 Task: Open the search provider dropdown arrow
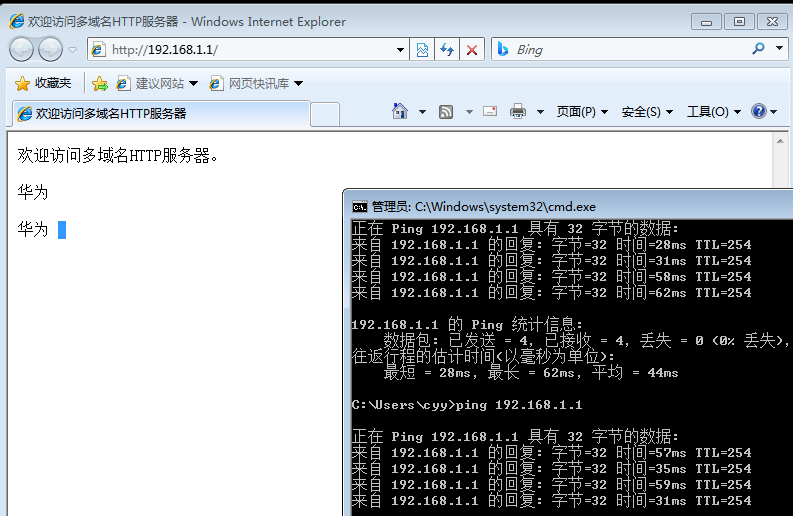point(779,49)
